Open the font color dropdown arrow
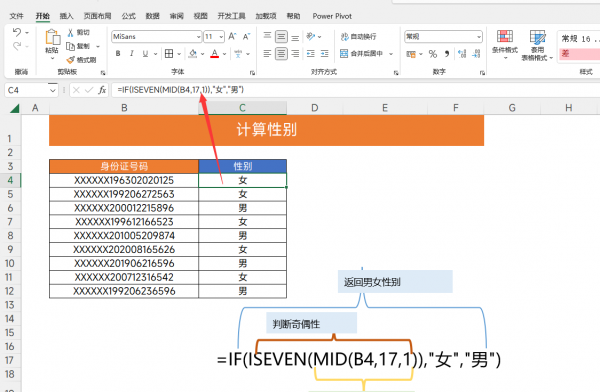The image size is (600, 392). point(225,54)
